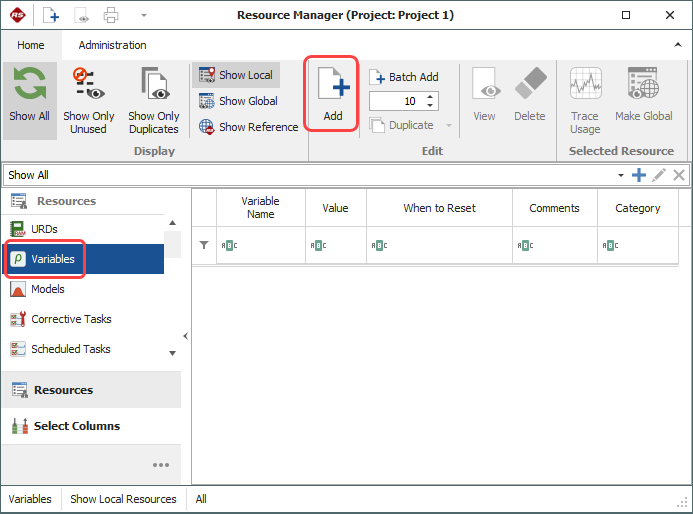Increase the batch add count spinner
Screen dimensions: 693x514
(x=430, y=97)
